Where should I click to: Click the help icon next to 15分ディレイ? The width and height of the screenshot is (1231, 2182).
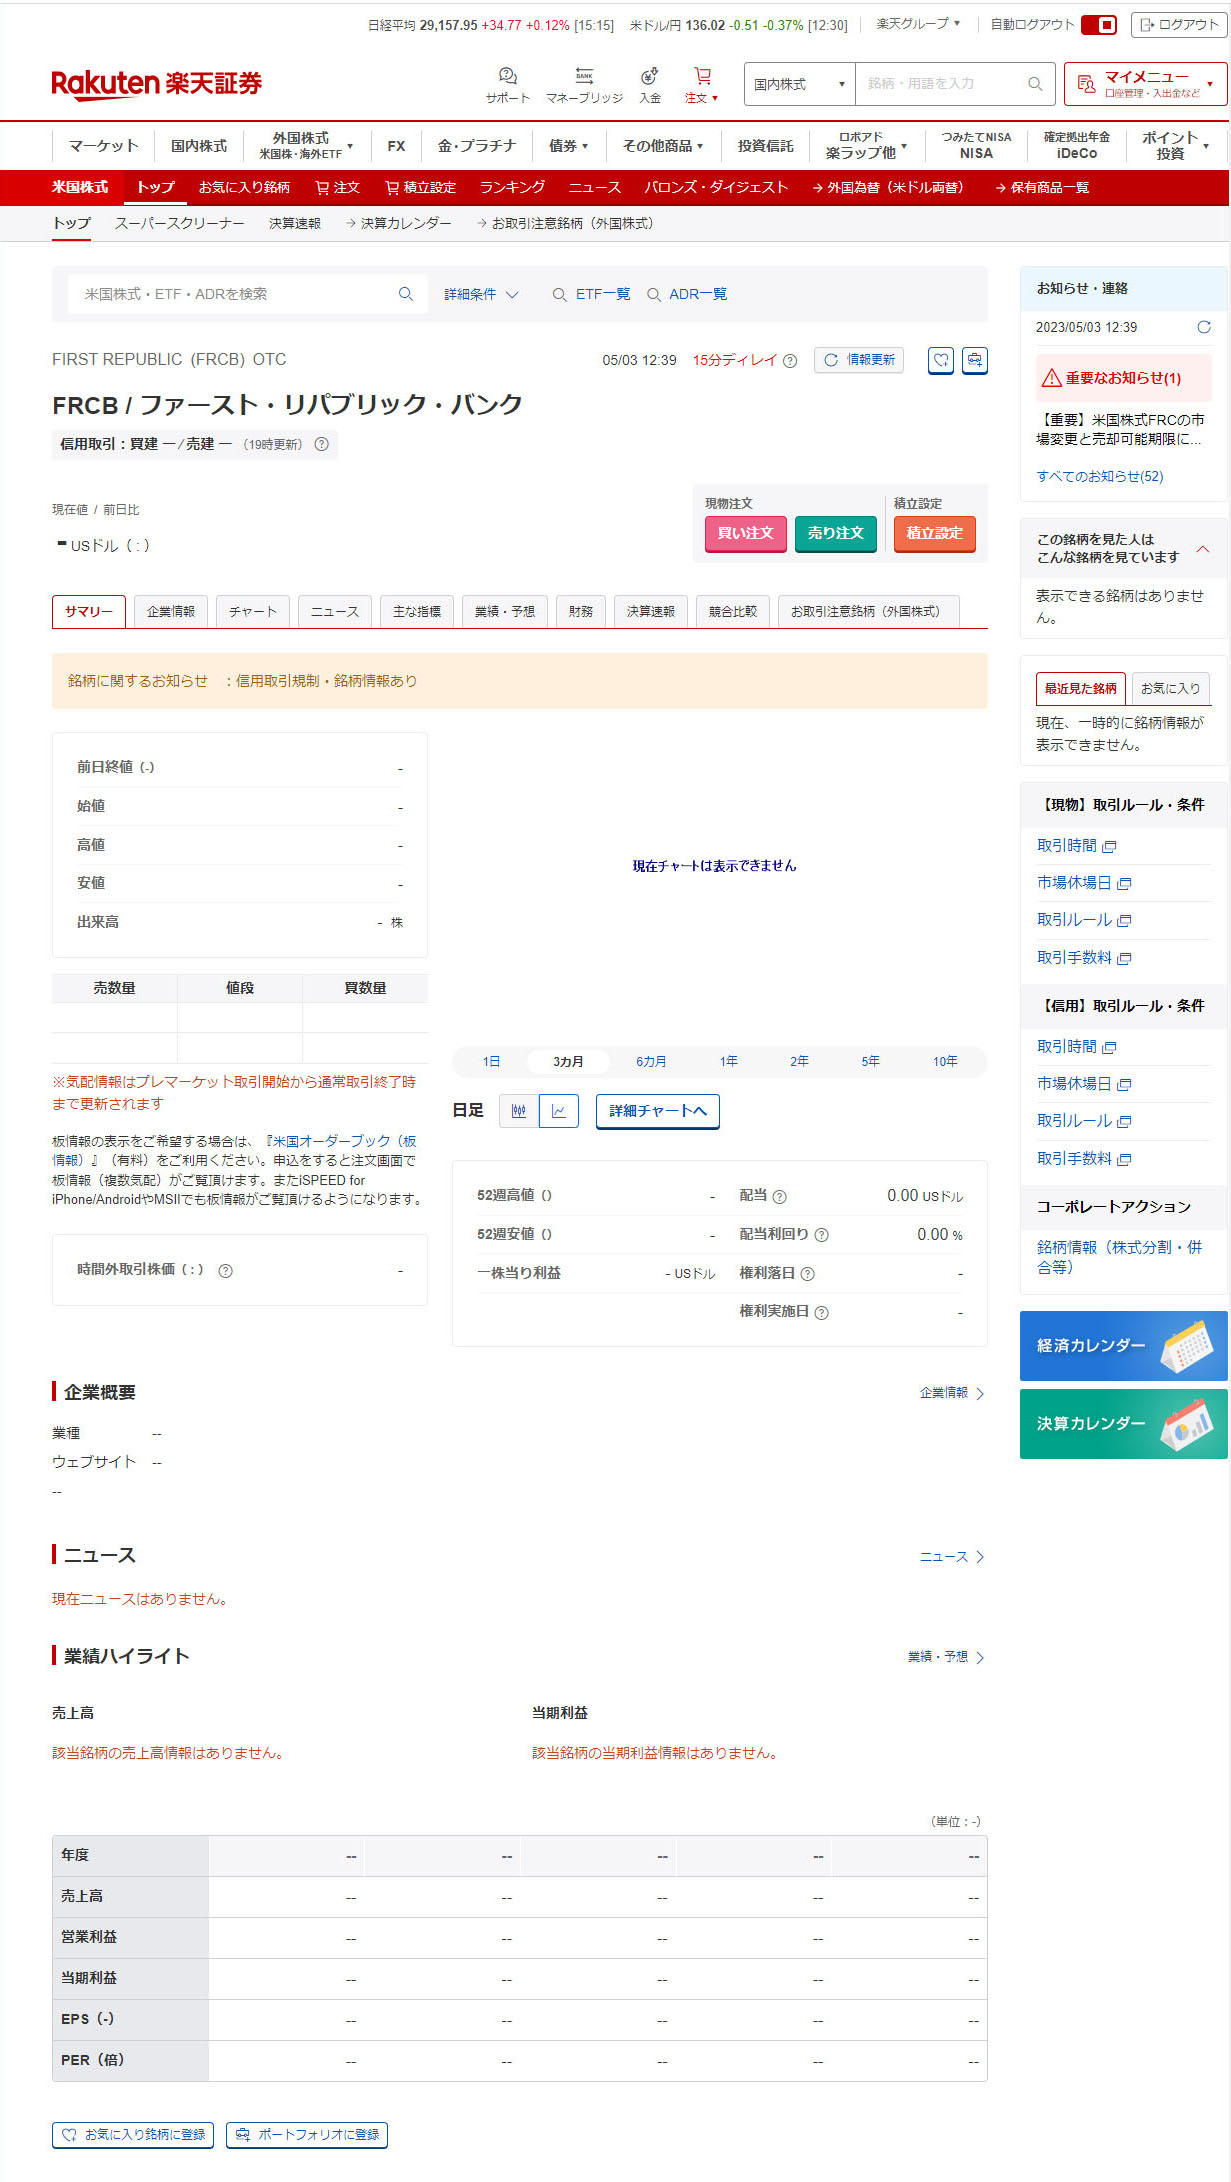[790, 361]
